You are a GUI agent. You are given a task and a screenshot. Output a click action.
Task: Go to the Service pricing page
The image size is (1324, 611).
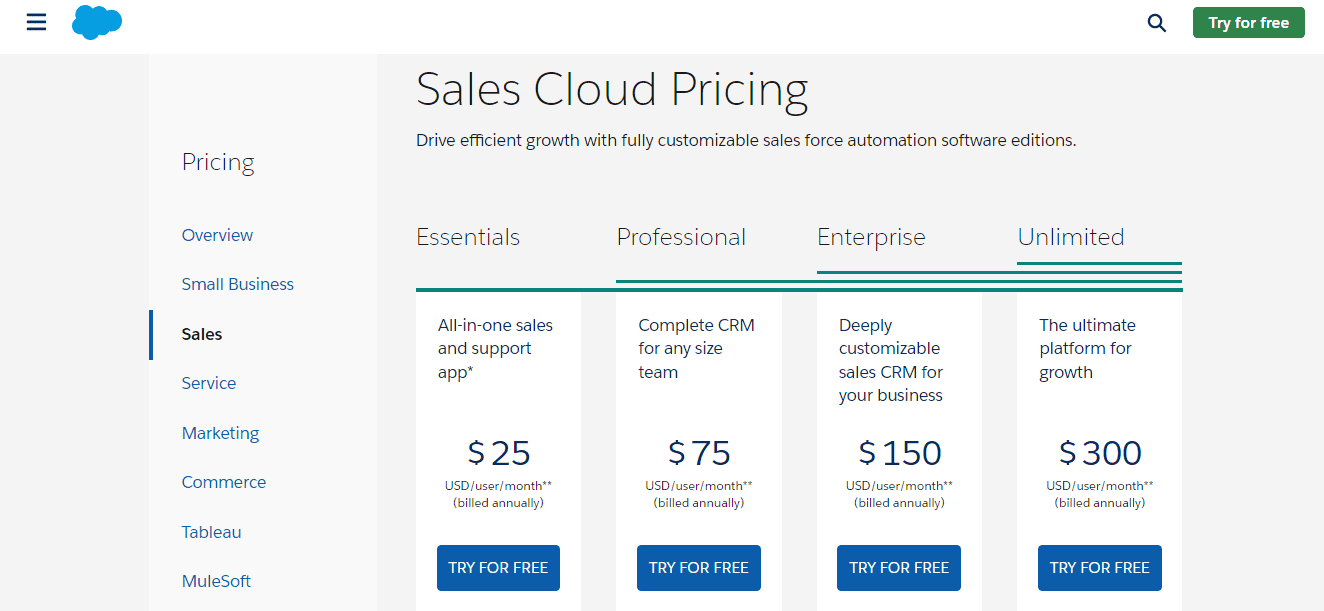pyautogui.click(x=209, y=383)
